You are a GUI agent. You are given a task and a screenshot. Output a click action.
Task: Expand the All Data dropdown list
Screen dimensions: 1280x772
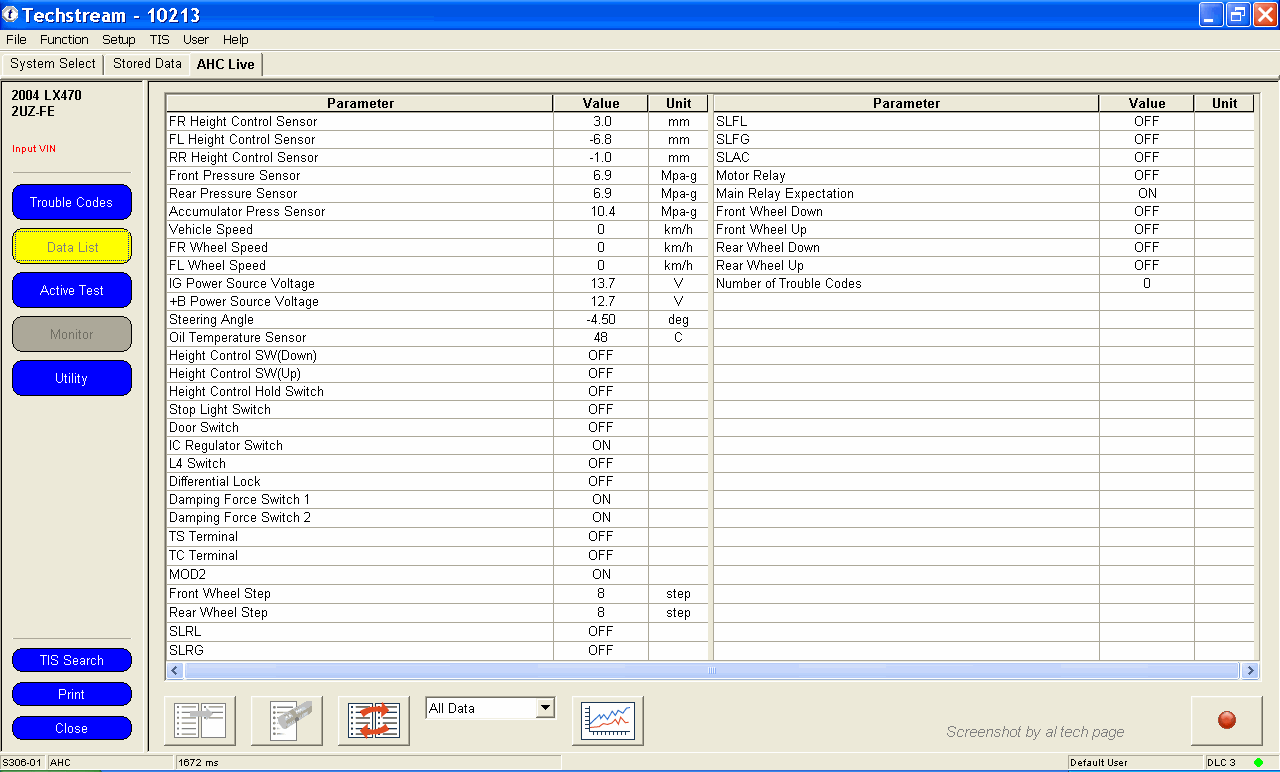[x=545, y=708]
